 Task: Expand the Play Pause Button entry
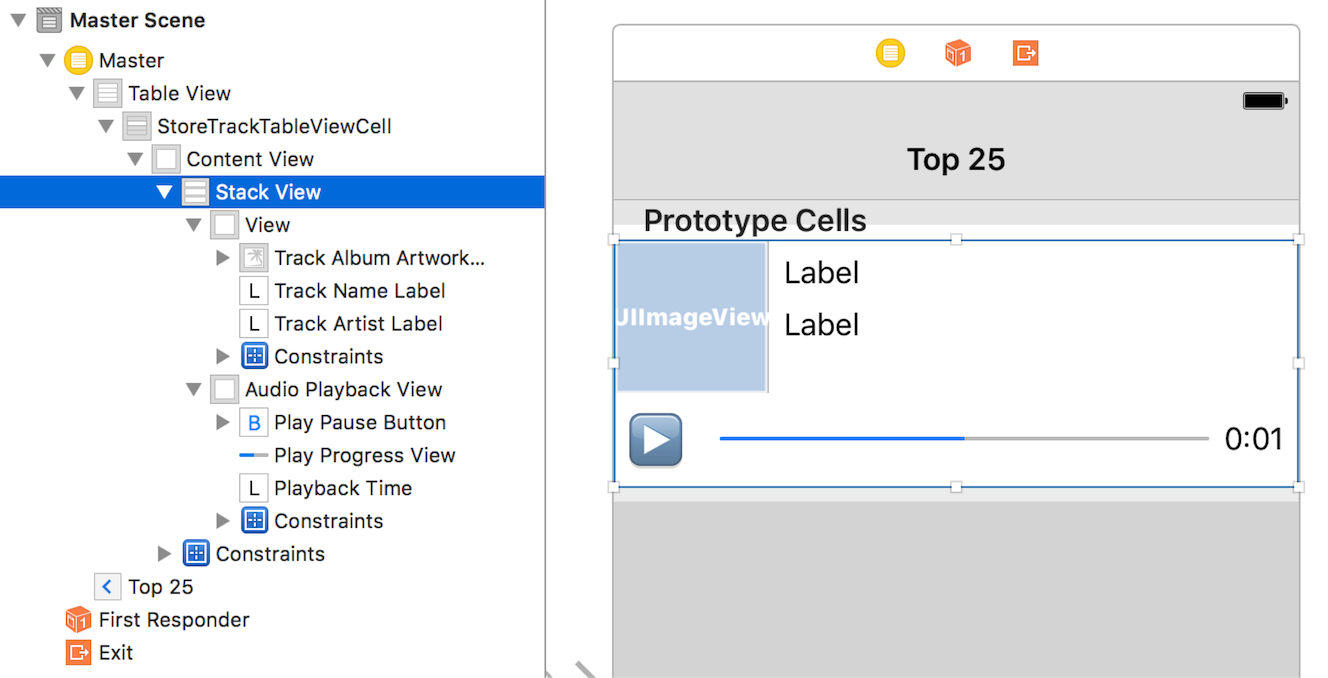point(222,422)
